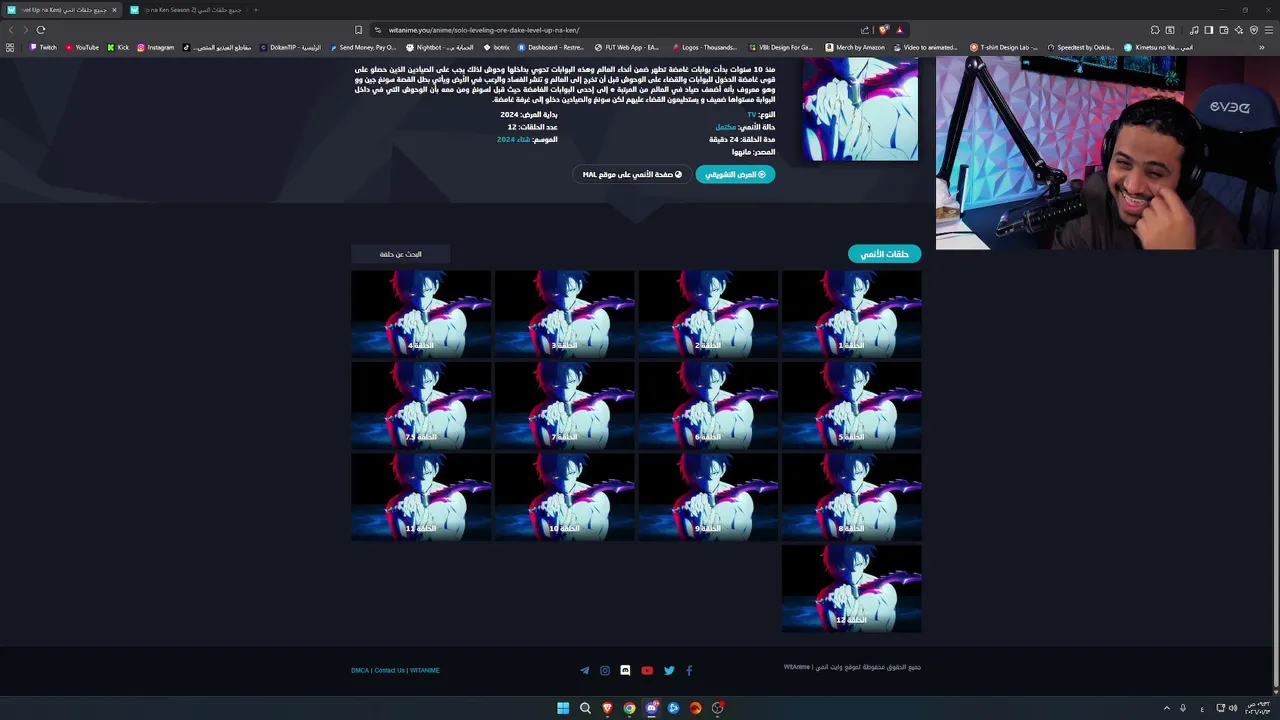Open episode 3 thumbnail

point(565,313)
